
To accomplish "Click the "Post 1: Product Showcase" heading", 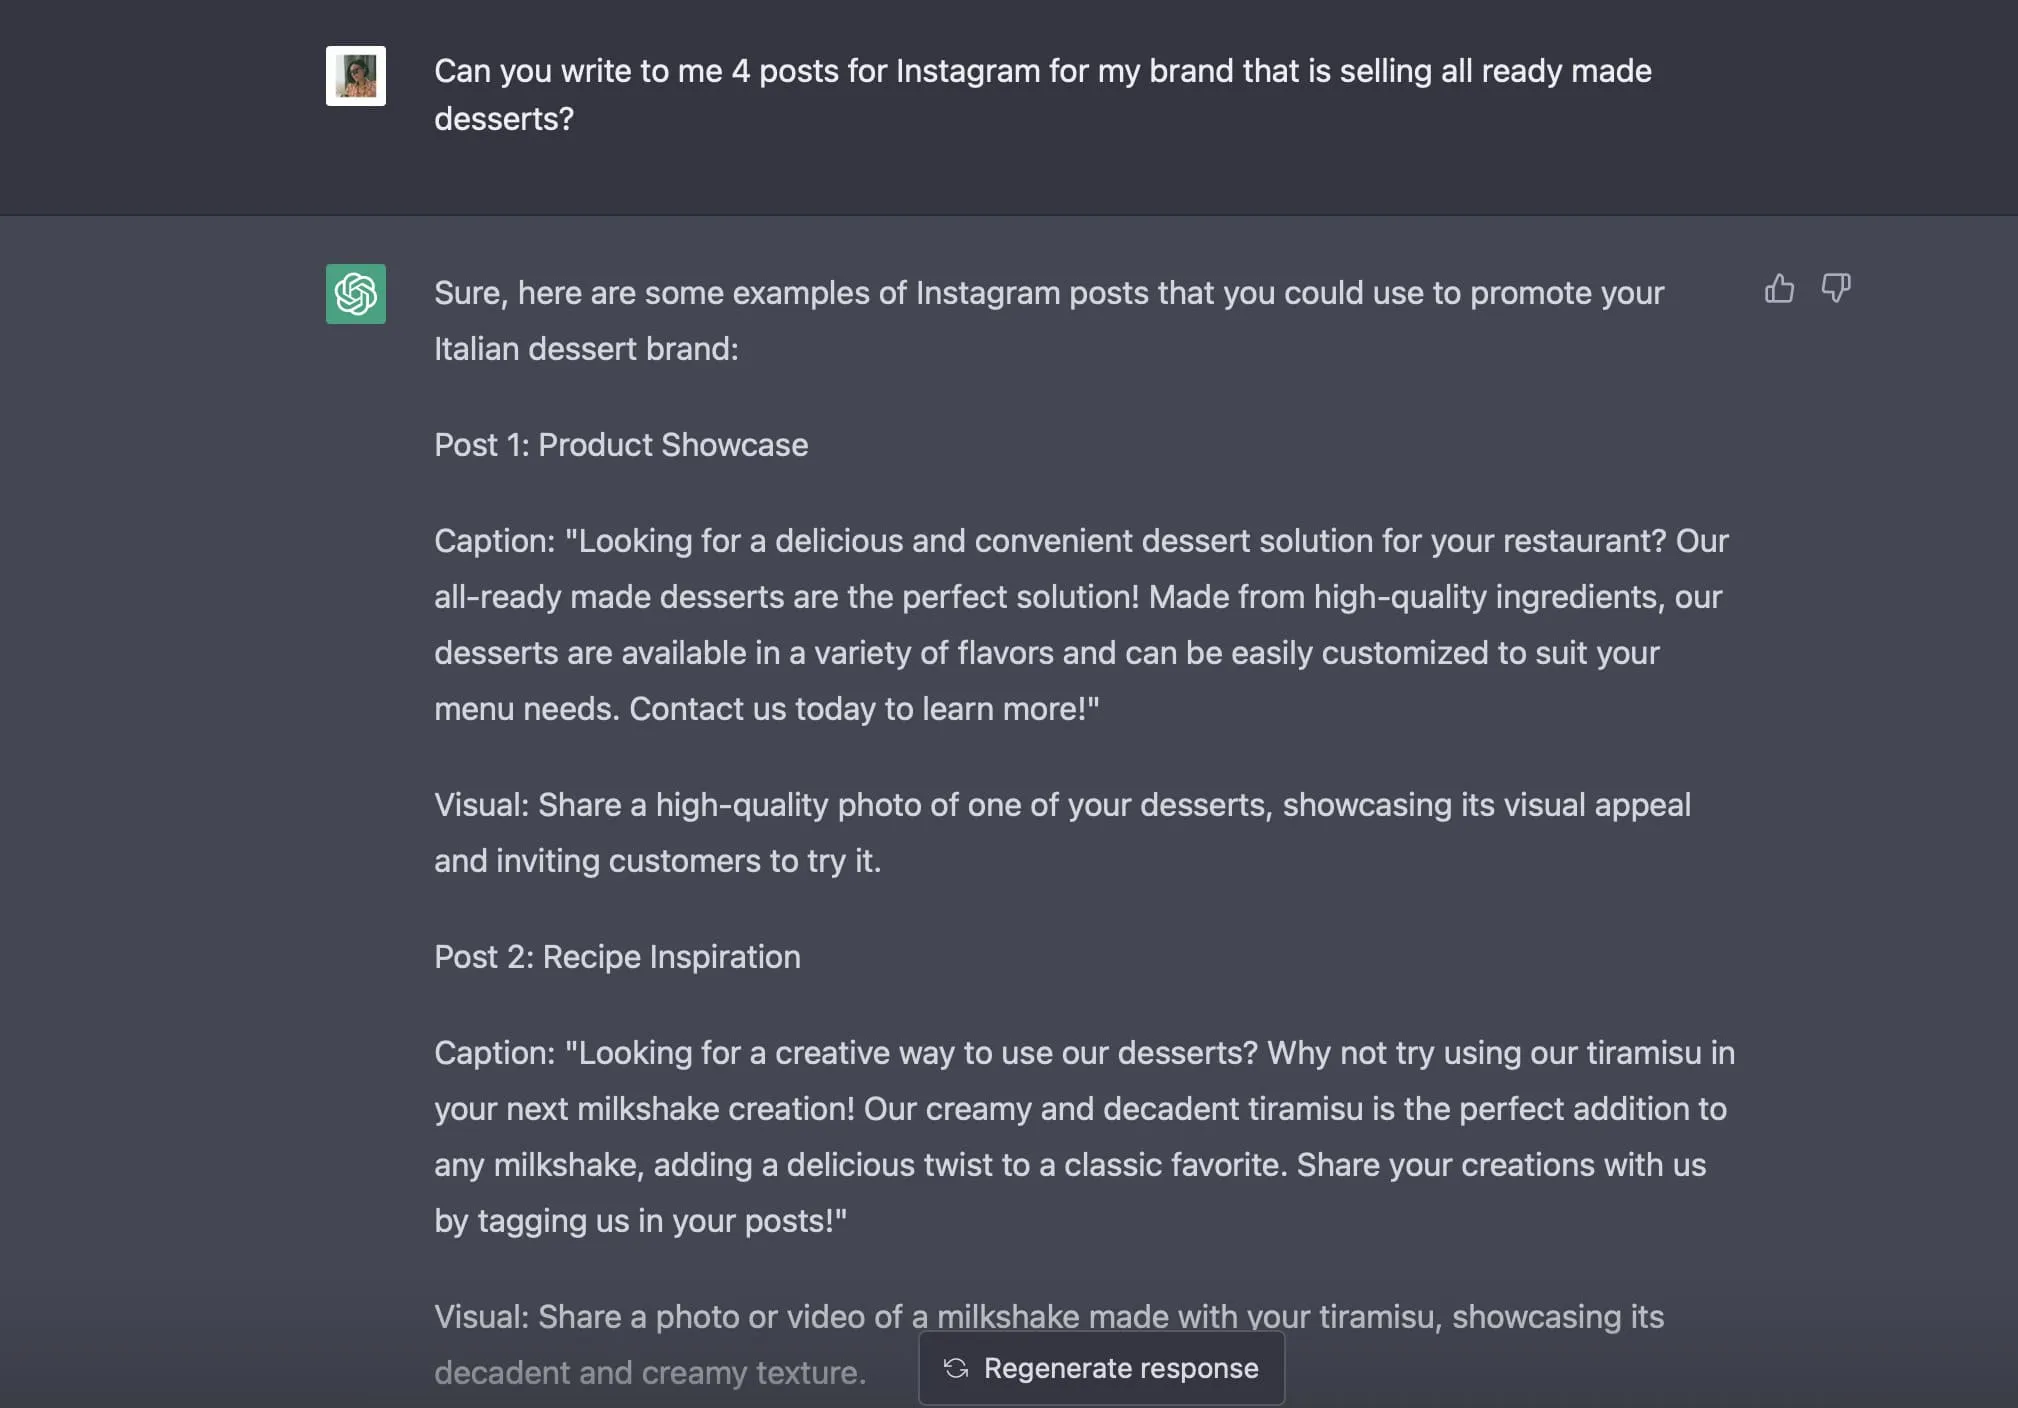I will [621, 445].
